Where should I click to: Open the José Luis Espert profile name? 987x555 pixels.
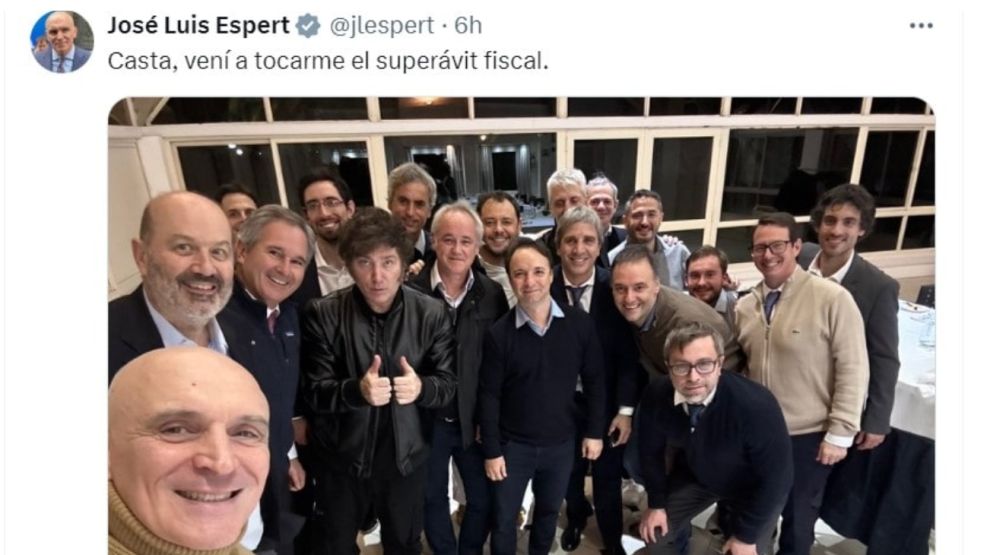tap(198, 25)
